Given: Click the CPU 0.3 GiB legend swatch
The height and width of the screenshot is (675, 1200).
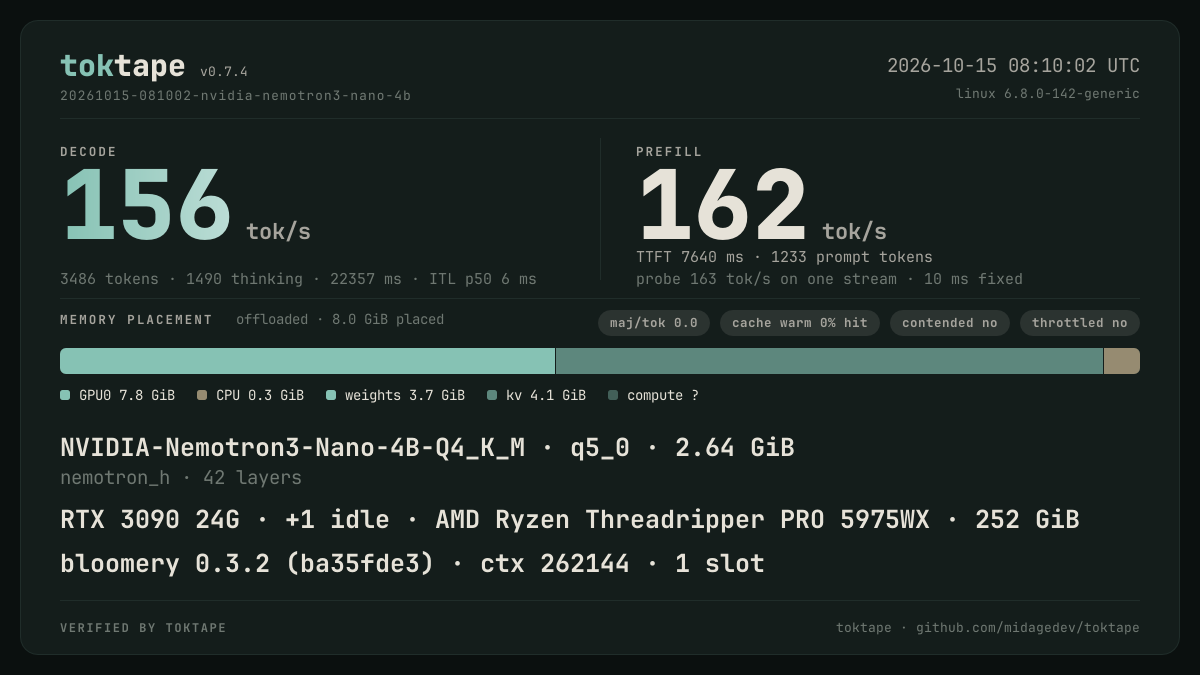Looking at the screenshot, I should (x=202, y=396).
